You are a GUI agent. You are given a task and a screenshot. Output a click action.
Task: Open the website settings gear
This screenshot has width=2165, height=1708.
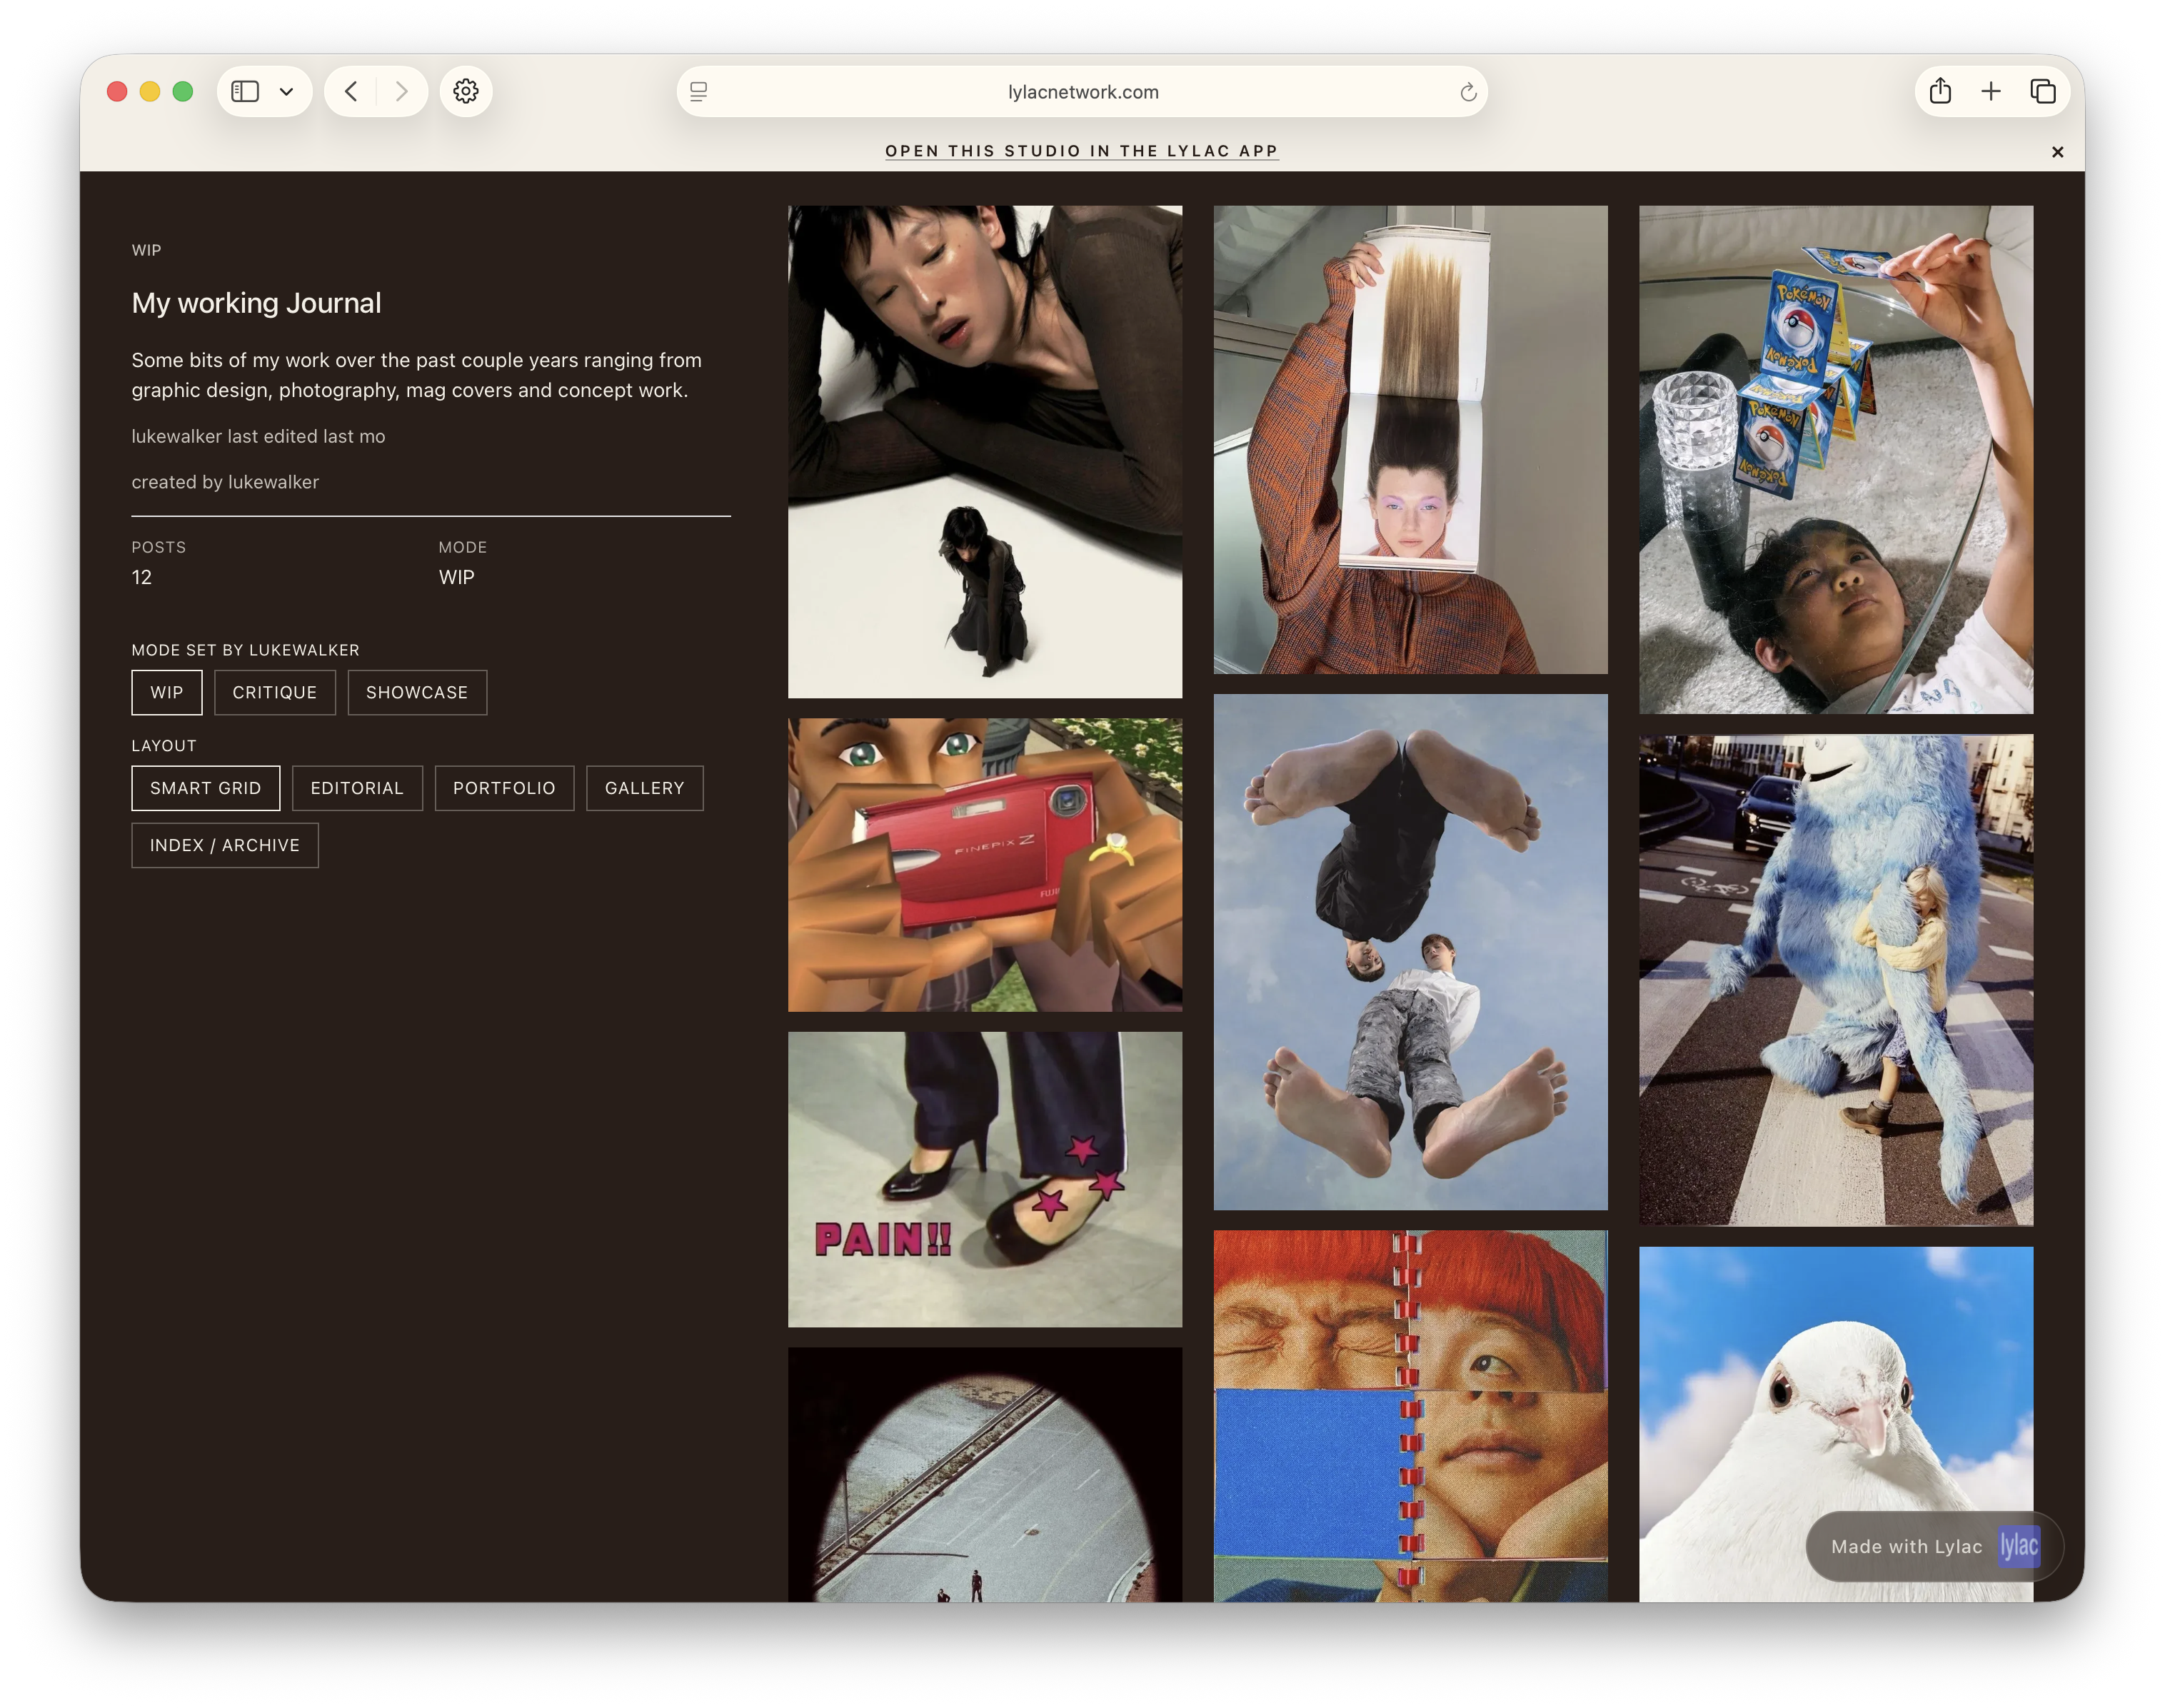pyautogui.click(x=465, y=91)
